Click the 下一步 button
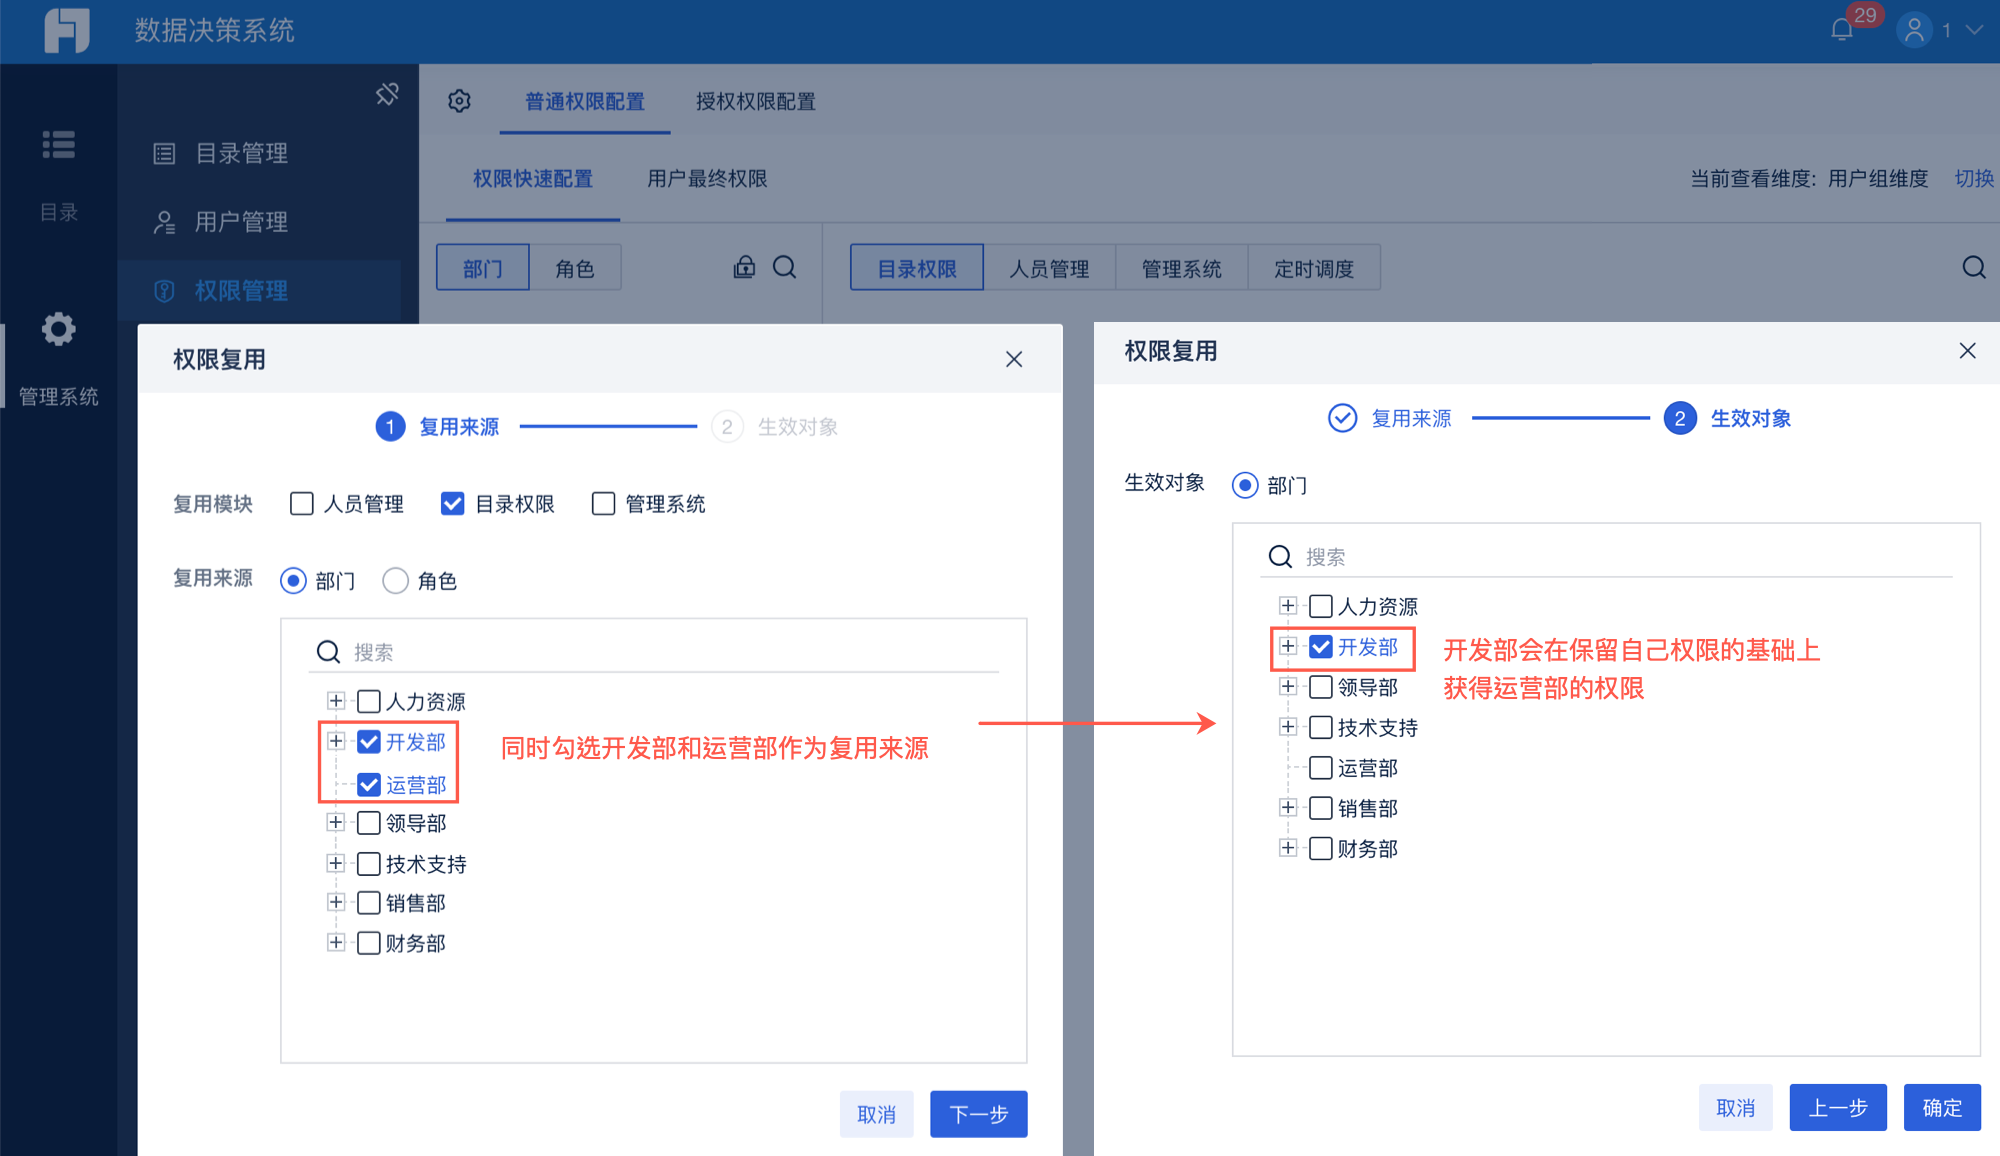The height and width of the screenshot is (1156, 2000). 978,1113
